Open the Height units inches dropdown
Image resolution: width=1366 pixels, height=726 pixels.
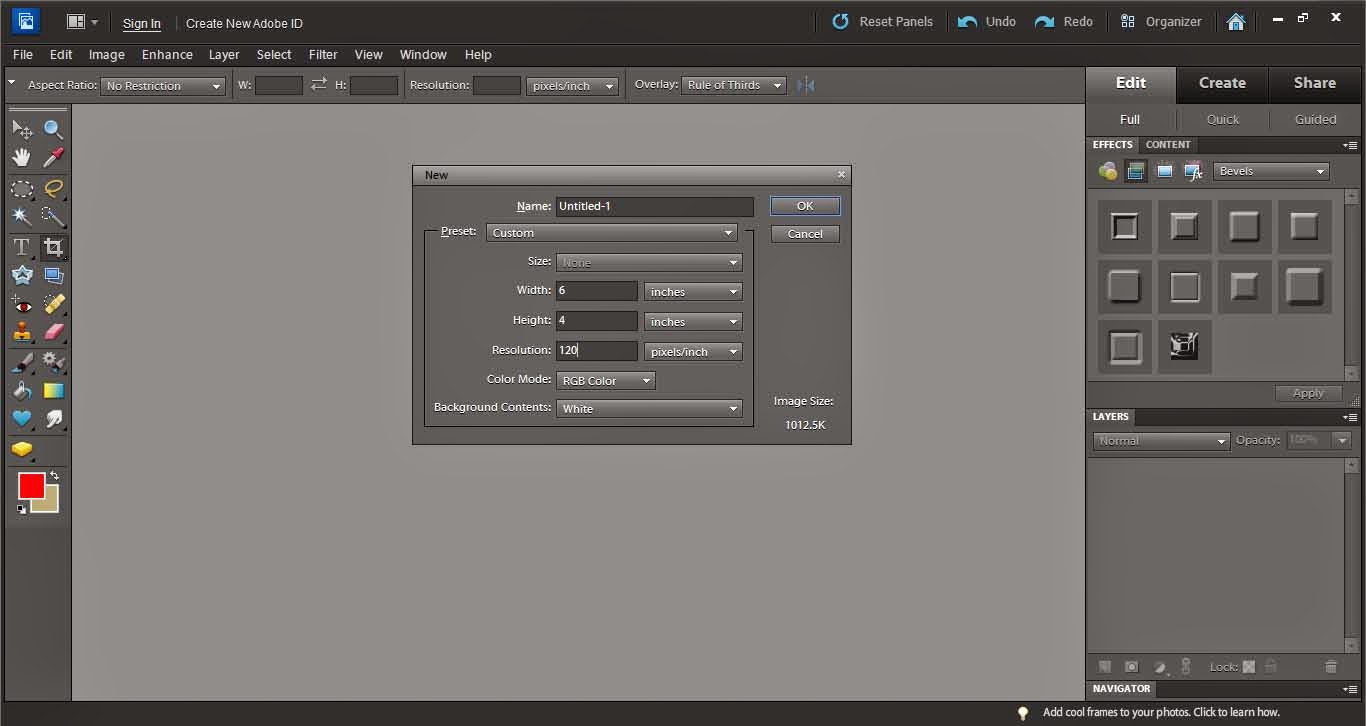693,322
